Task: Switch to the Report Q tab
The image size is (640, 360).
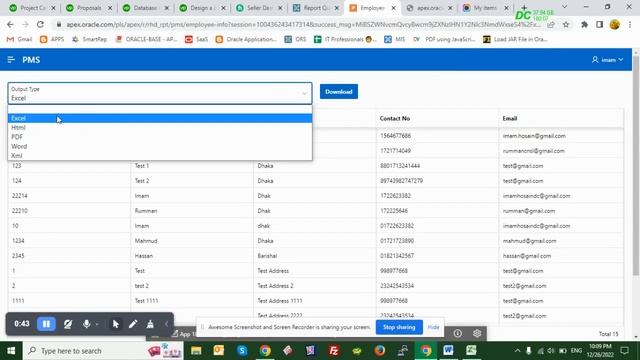Action: (x=316, y=8)
